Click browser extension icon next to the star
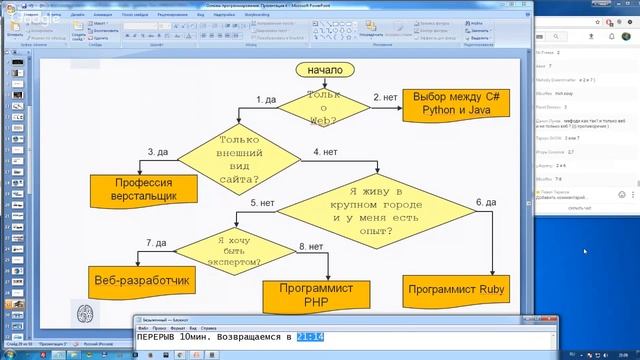The image size is (640, 360). tap(609, 22)
